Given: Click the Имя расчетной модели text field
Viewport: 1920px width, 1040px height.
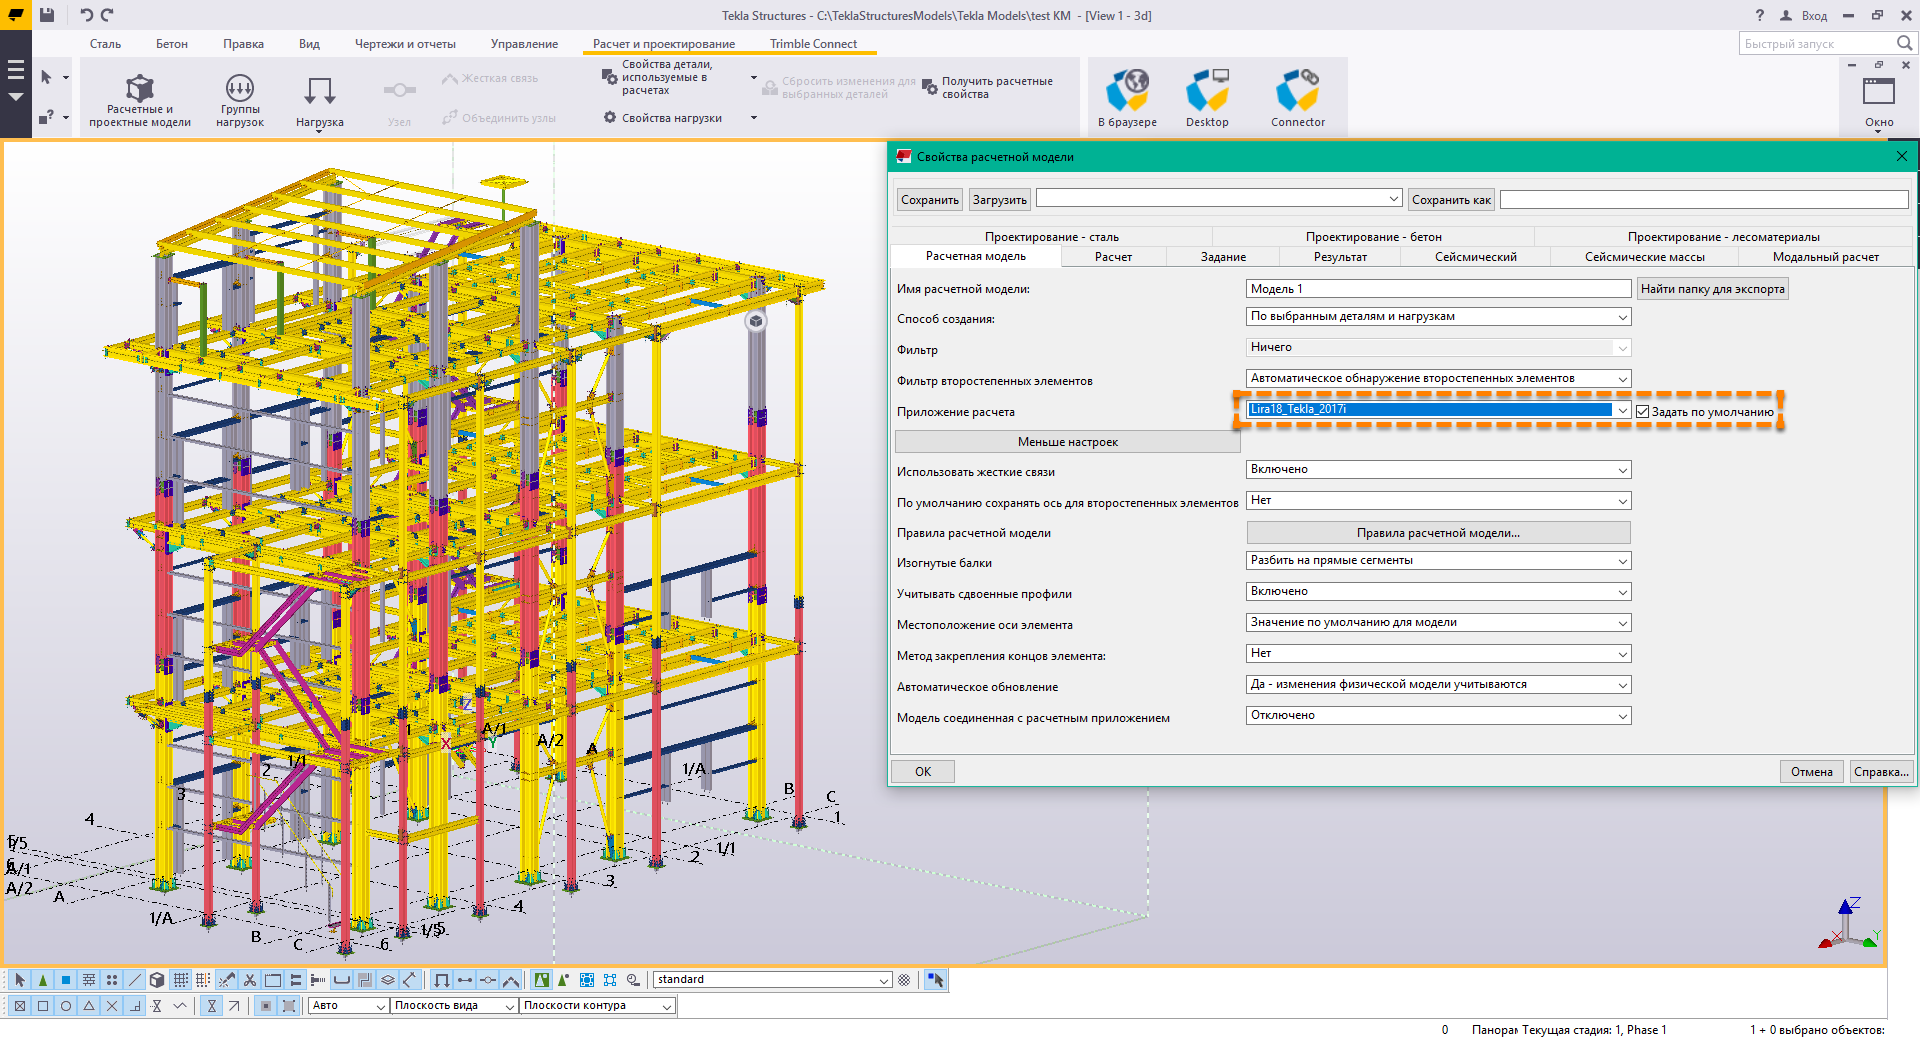Looking at the screenshot, I should (1438, 289).
